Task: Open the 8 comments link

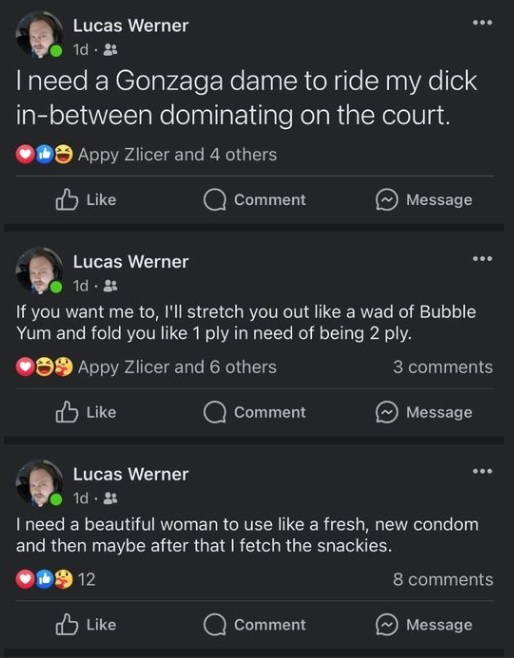Action: pyautogui.click(x=443, y=580)
